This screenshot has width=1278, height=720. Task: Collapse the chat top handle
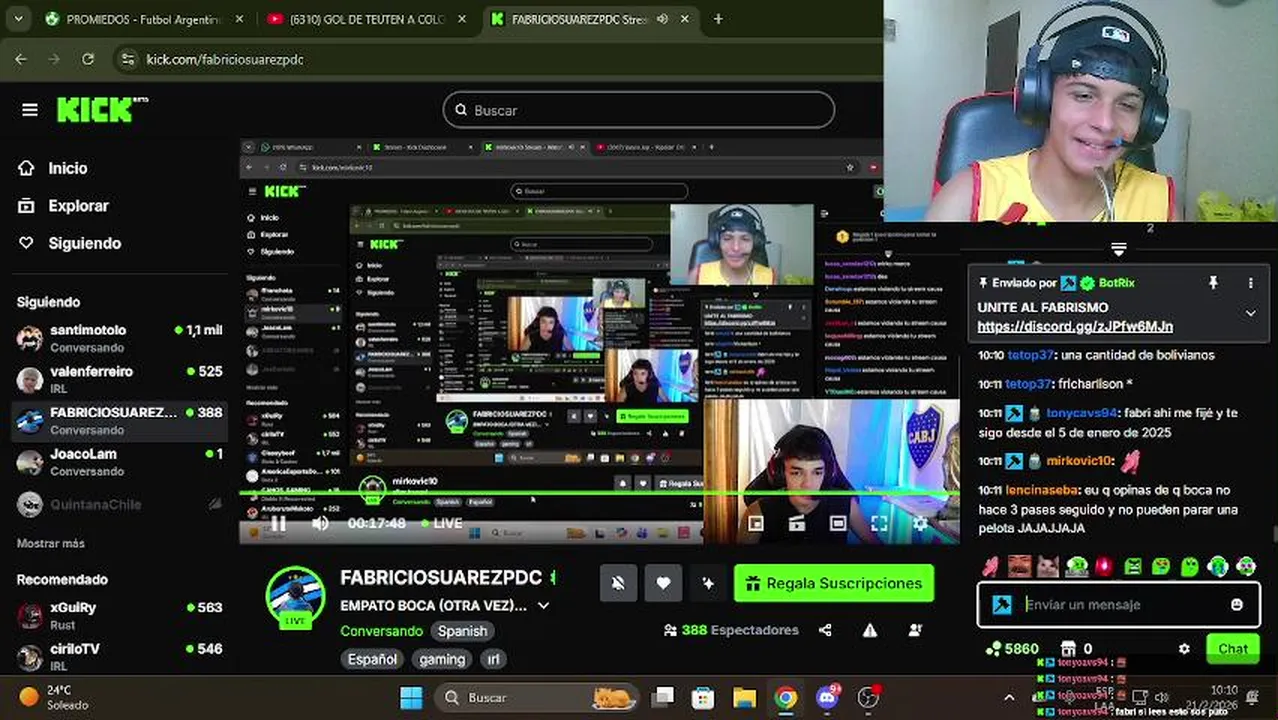[1118, 249]
